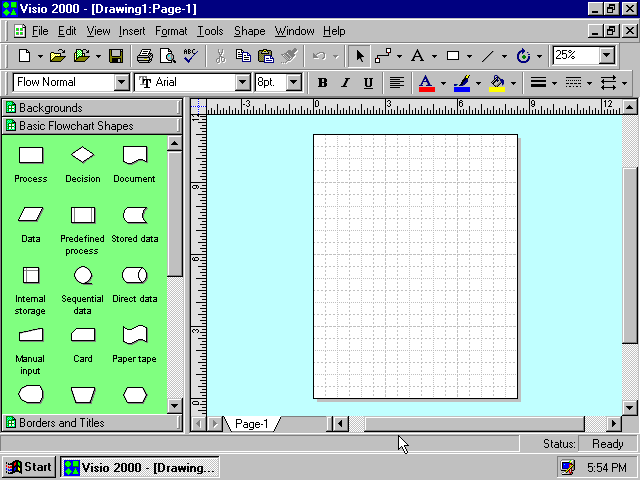
Task: Toggle Italic formatting
Action: coord(345,83)
